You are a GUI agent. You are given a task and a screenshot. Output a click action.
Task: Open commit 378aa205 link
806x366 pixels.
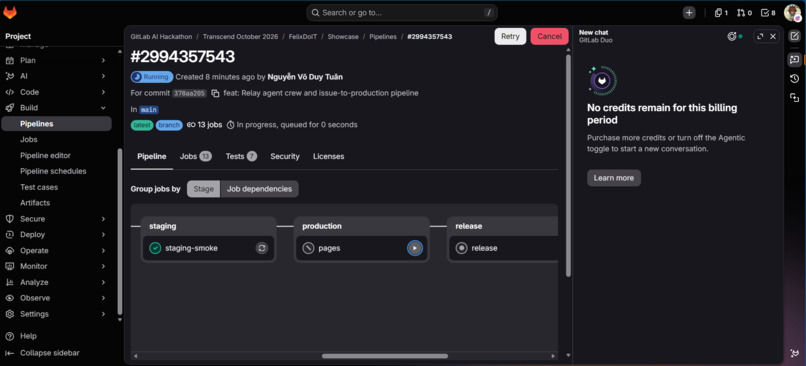(189, 94)
